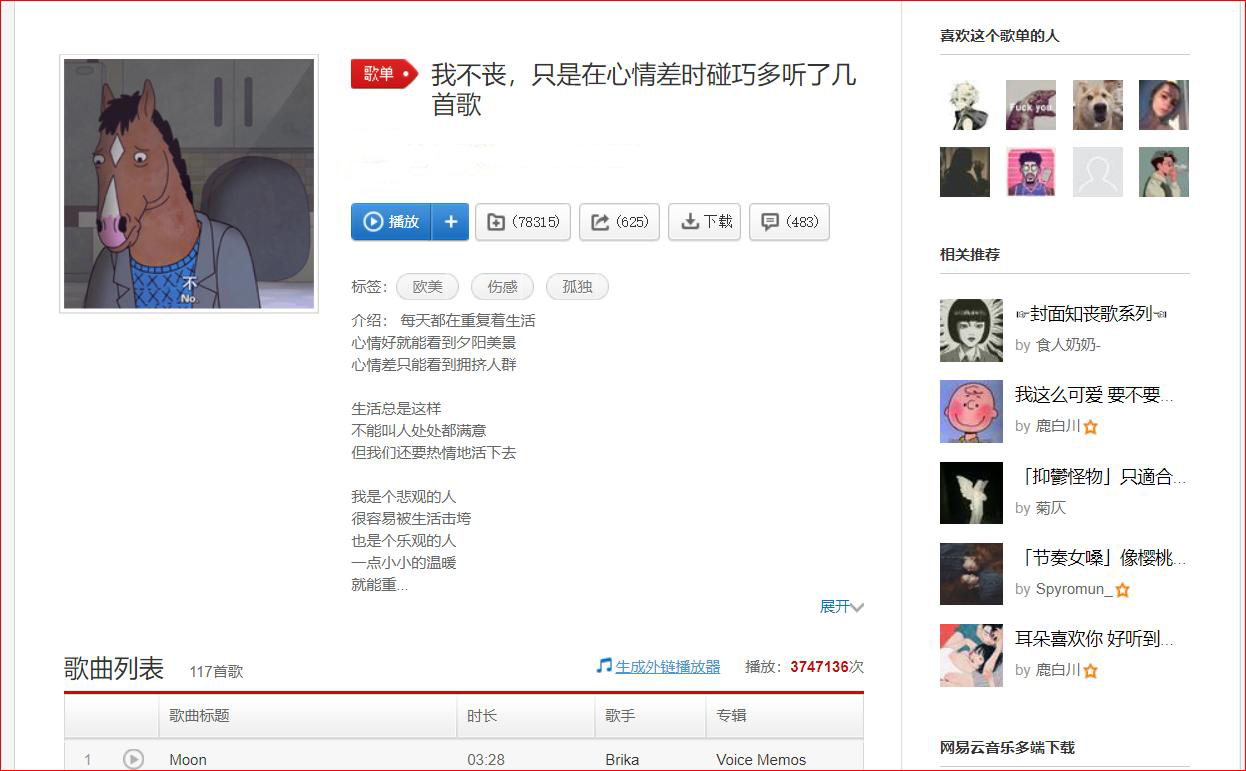Open the 抑鬱怪物 recommended playlist
1246x771 pixels.
tap(1100, 476)
